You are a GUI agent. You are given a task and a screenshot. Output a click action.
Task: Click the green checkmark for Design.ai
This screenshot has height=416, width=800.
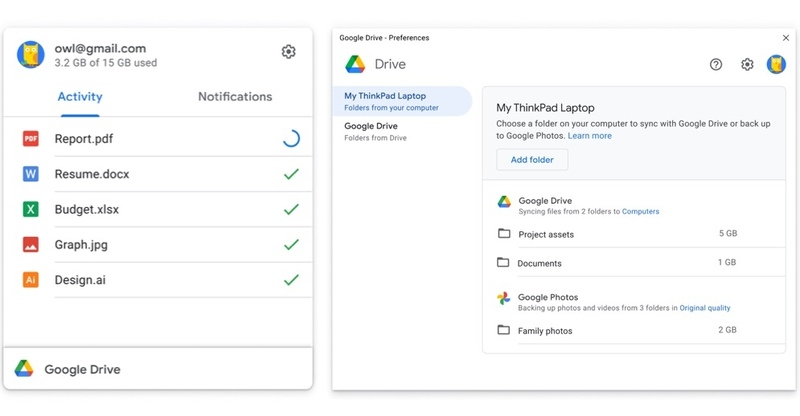coord(291,280)
